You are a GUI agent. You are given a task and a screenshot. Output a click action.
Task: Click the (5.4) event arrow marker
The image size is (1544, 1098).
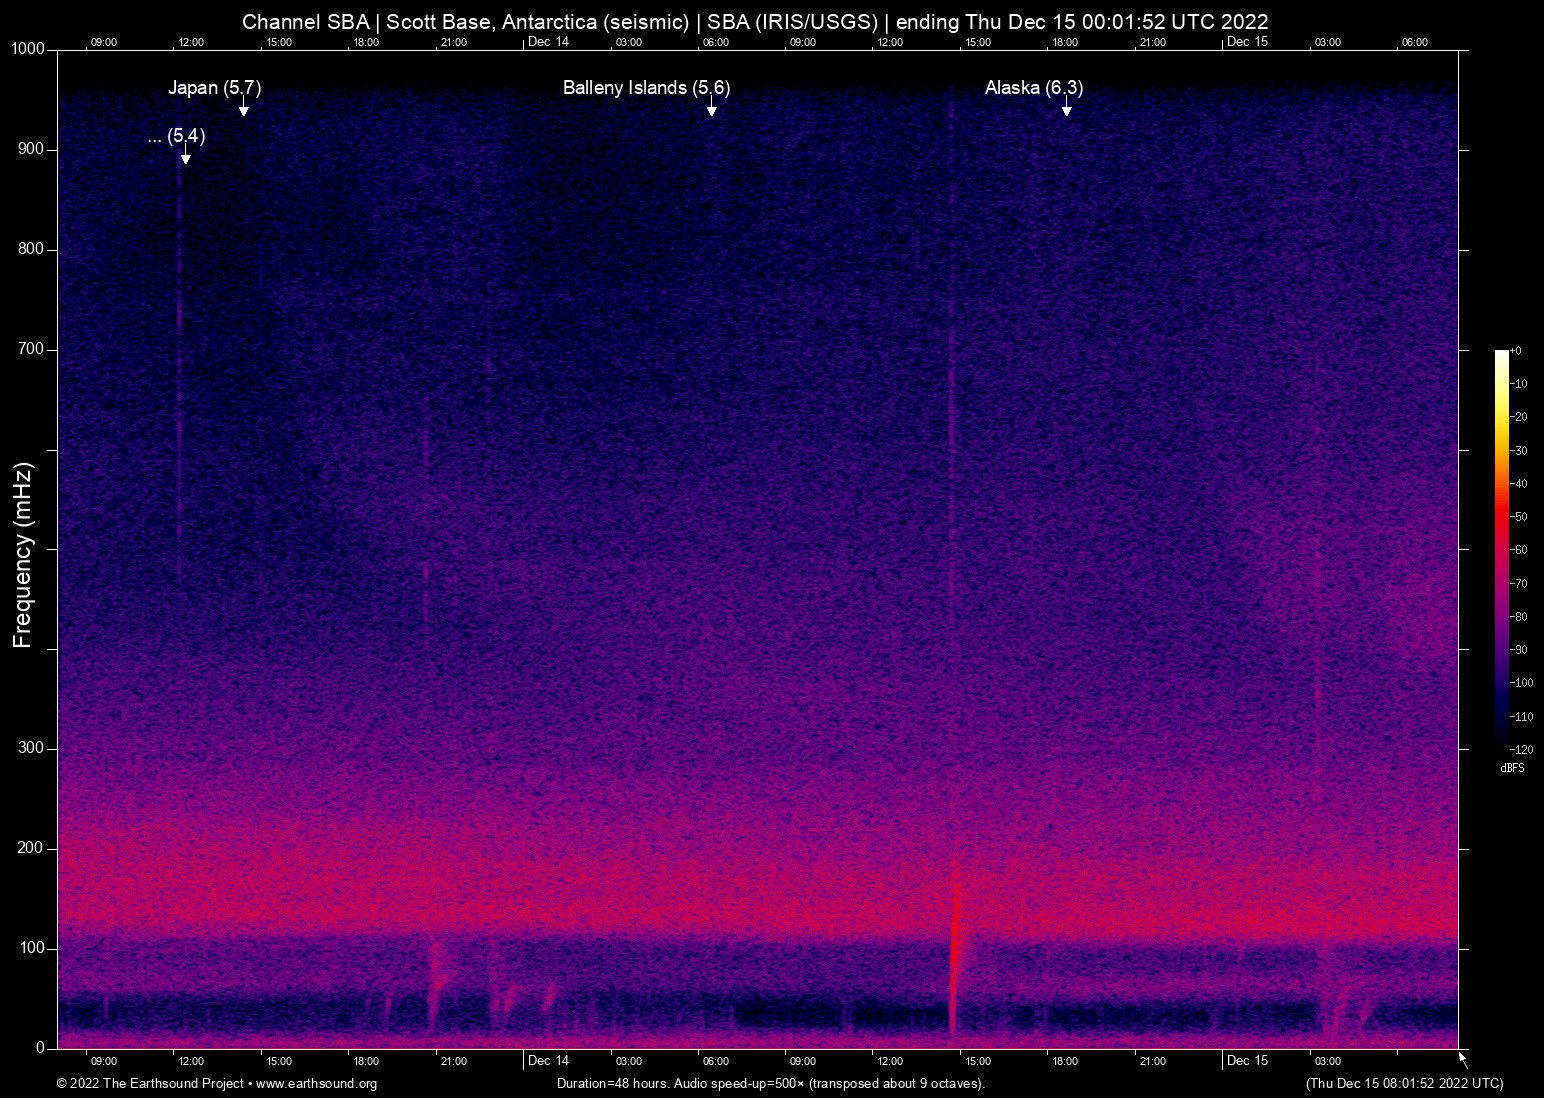click(x=185, y=157)
